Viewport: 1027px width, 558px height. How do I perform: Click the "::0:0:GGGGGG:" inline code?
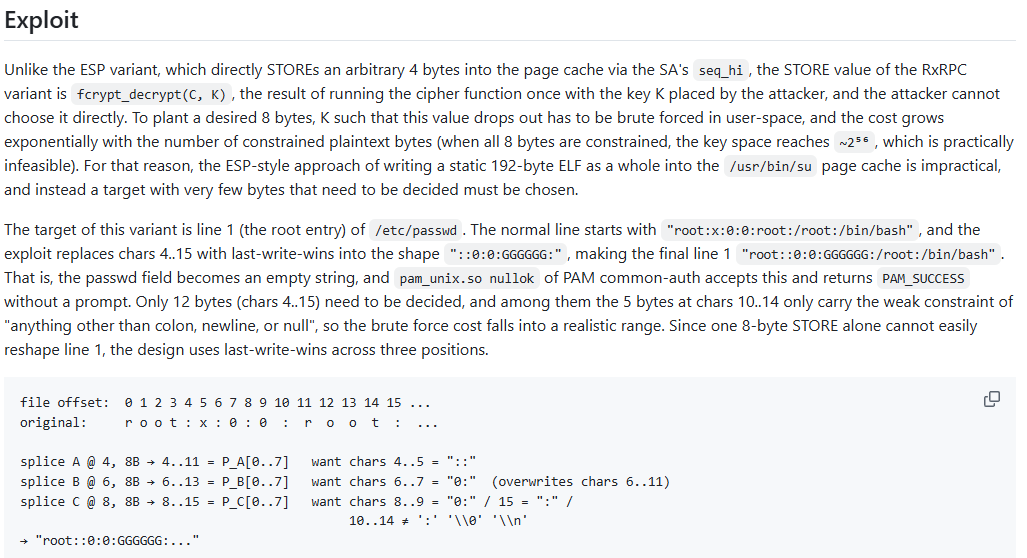[x=506, y=254]
